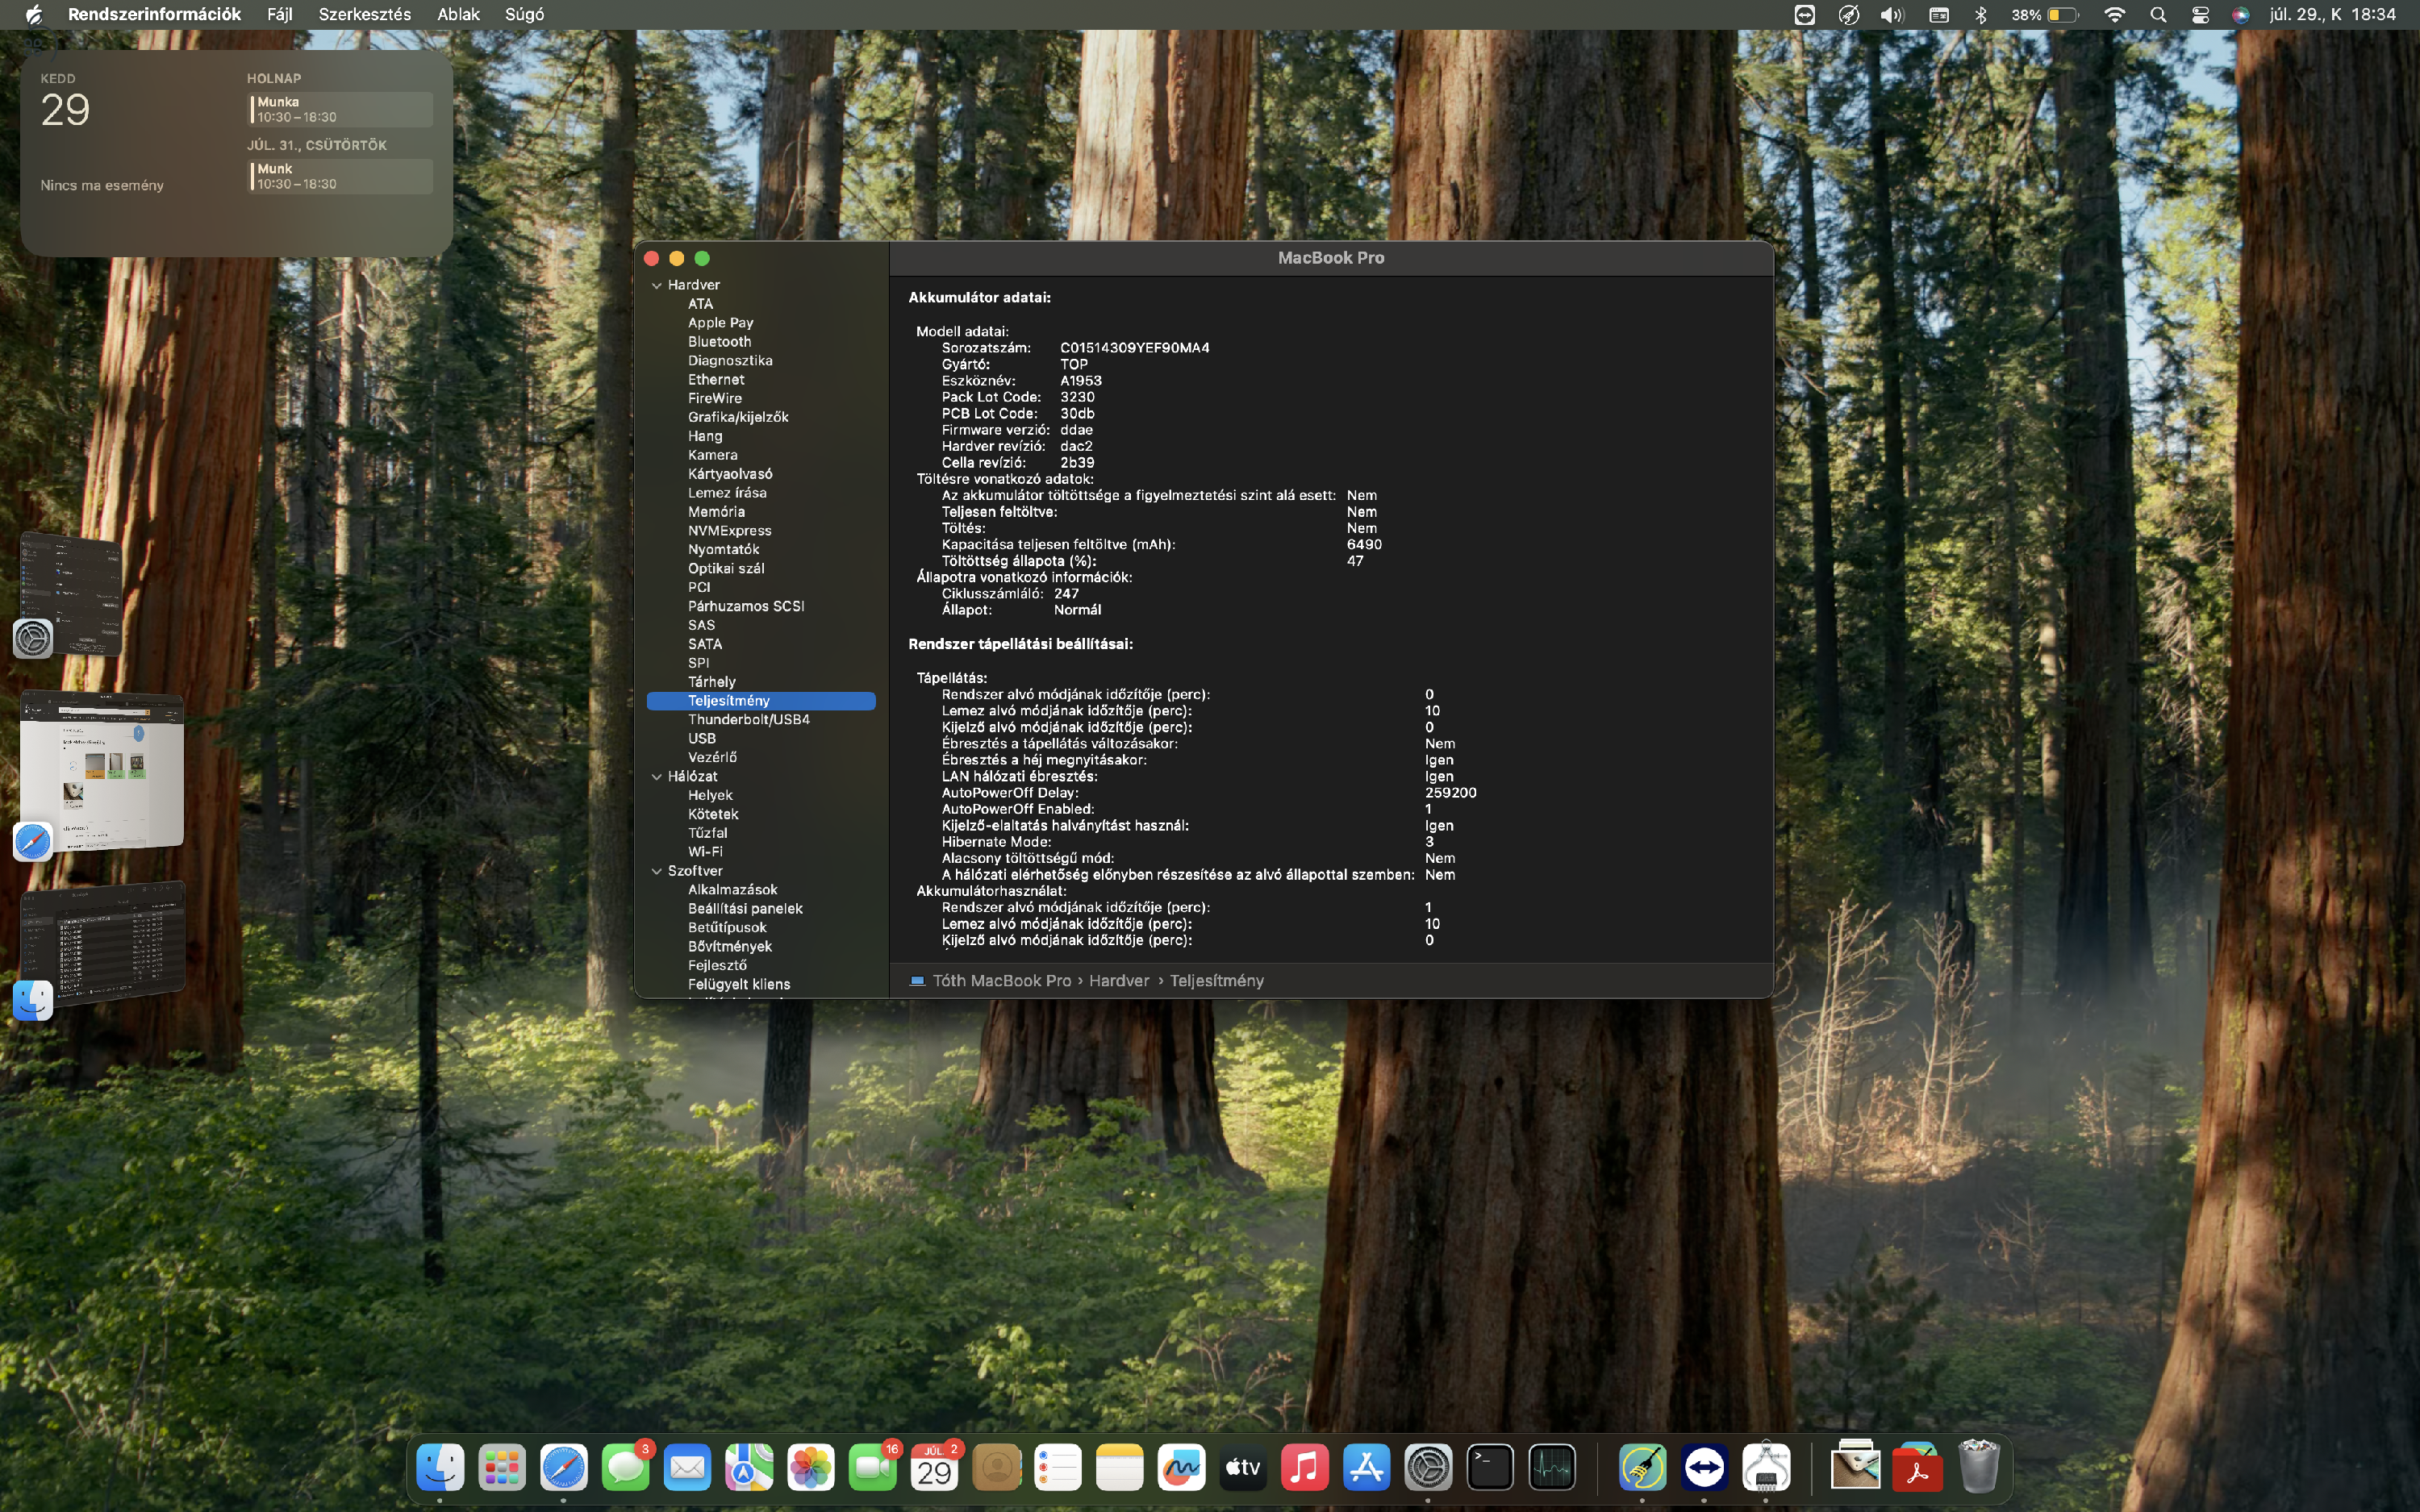Open the Fájl menu
Image resolution: width=2420 pixels, height=1512 pixels.
[x=280, y=14]
